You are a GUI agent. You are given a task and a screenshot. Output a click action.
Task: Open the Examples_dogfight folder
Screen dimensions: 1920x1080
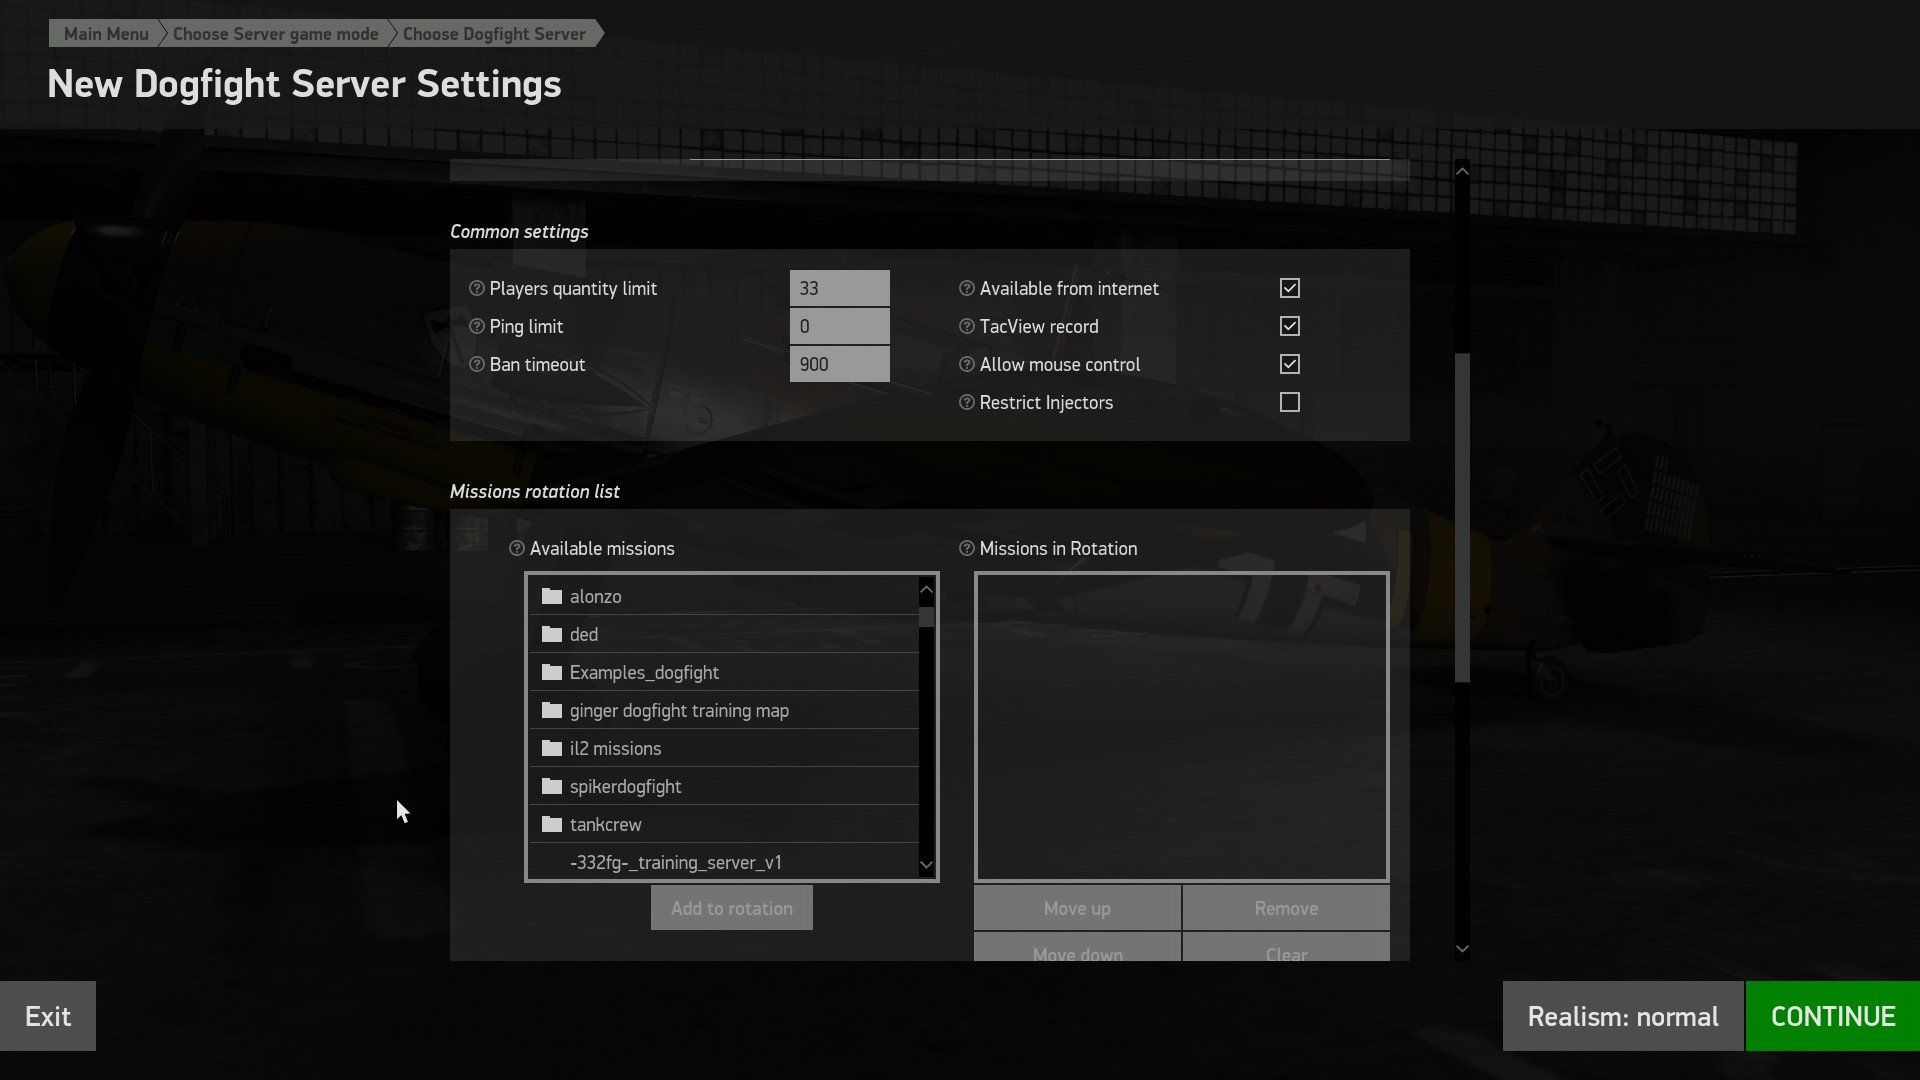tap(723, 672)
